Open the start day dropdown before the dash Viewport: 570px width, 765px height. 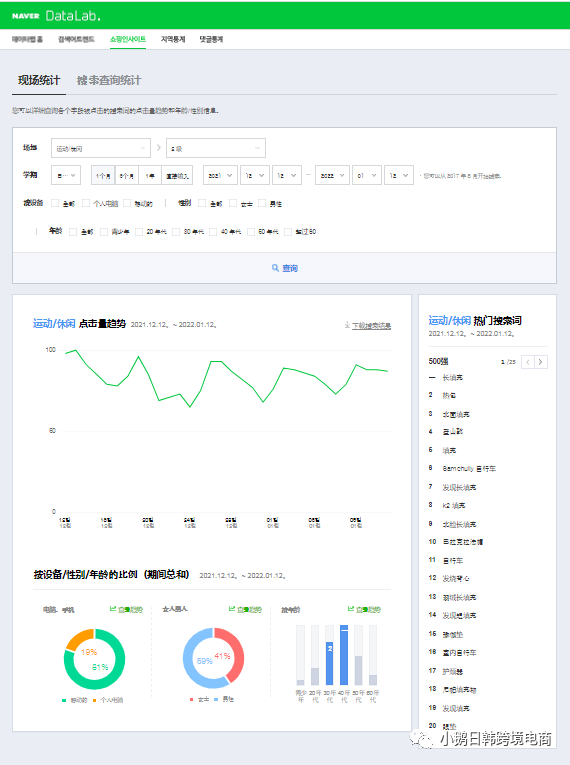286,175
